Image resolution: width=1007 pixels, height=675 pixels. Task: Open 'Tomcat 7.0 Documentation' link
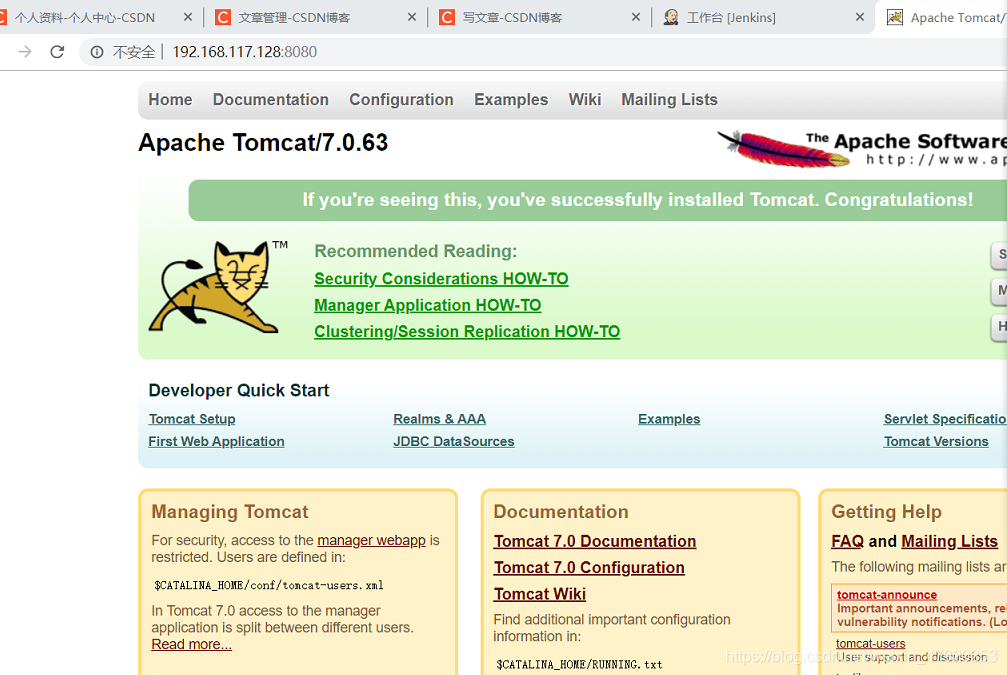[594, 541]
